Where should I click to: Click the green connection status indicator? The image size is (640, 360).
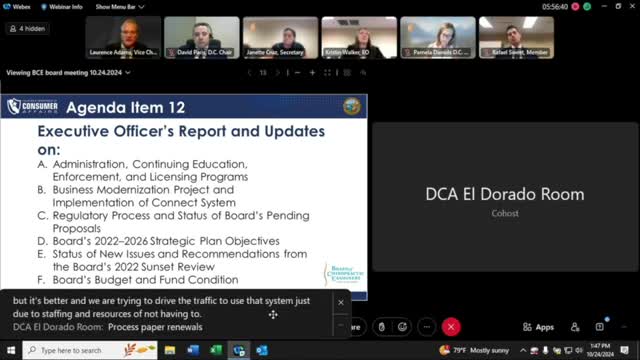[x=587, y=7]
